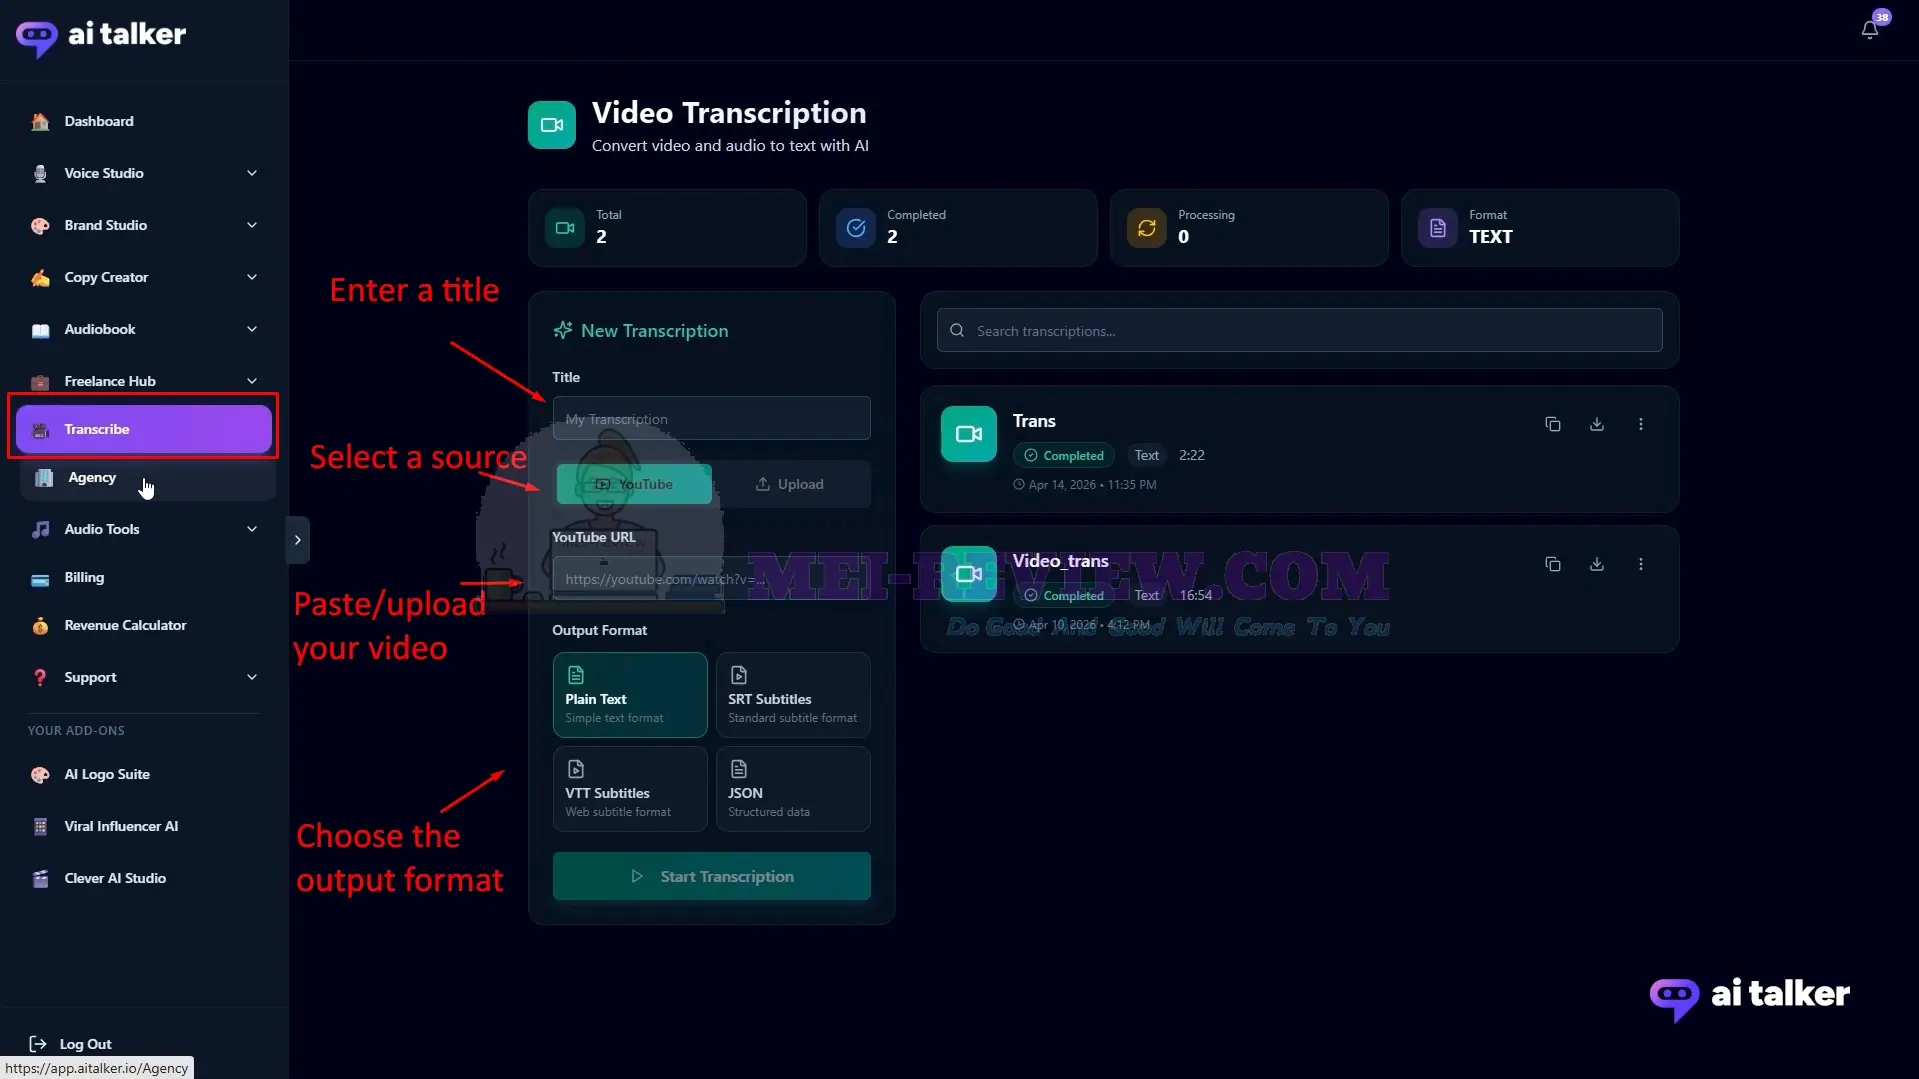Select YouTube as the source
This screenshot has width=1919, height=1079.
pyautogui.click(x=634, y=484)
